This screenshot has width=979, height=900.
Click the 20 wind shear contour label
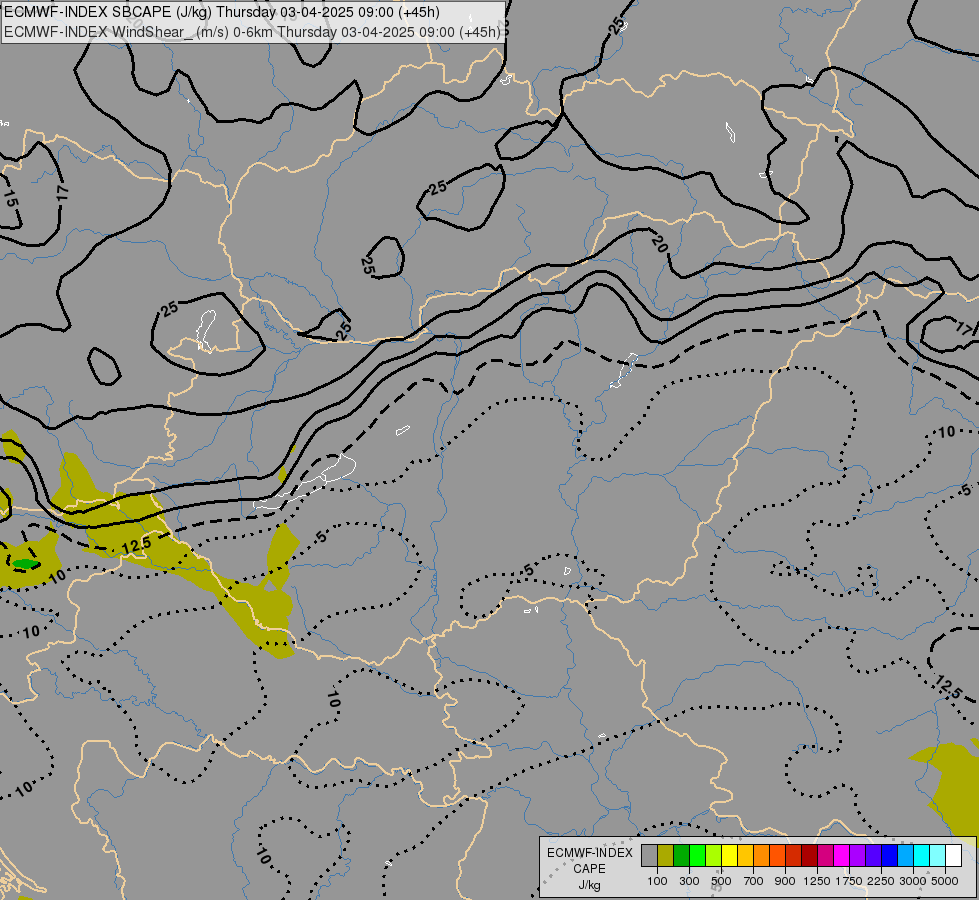(659, 244)
